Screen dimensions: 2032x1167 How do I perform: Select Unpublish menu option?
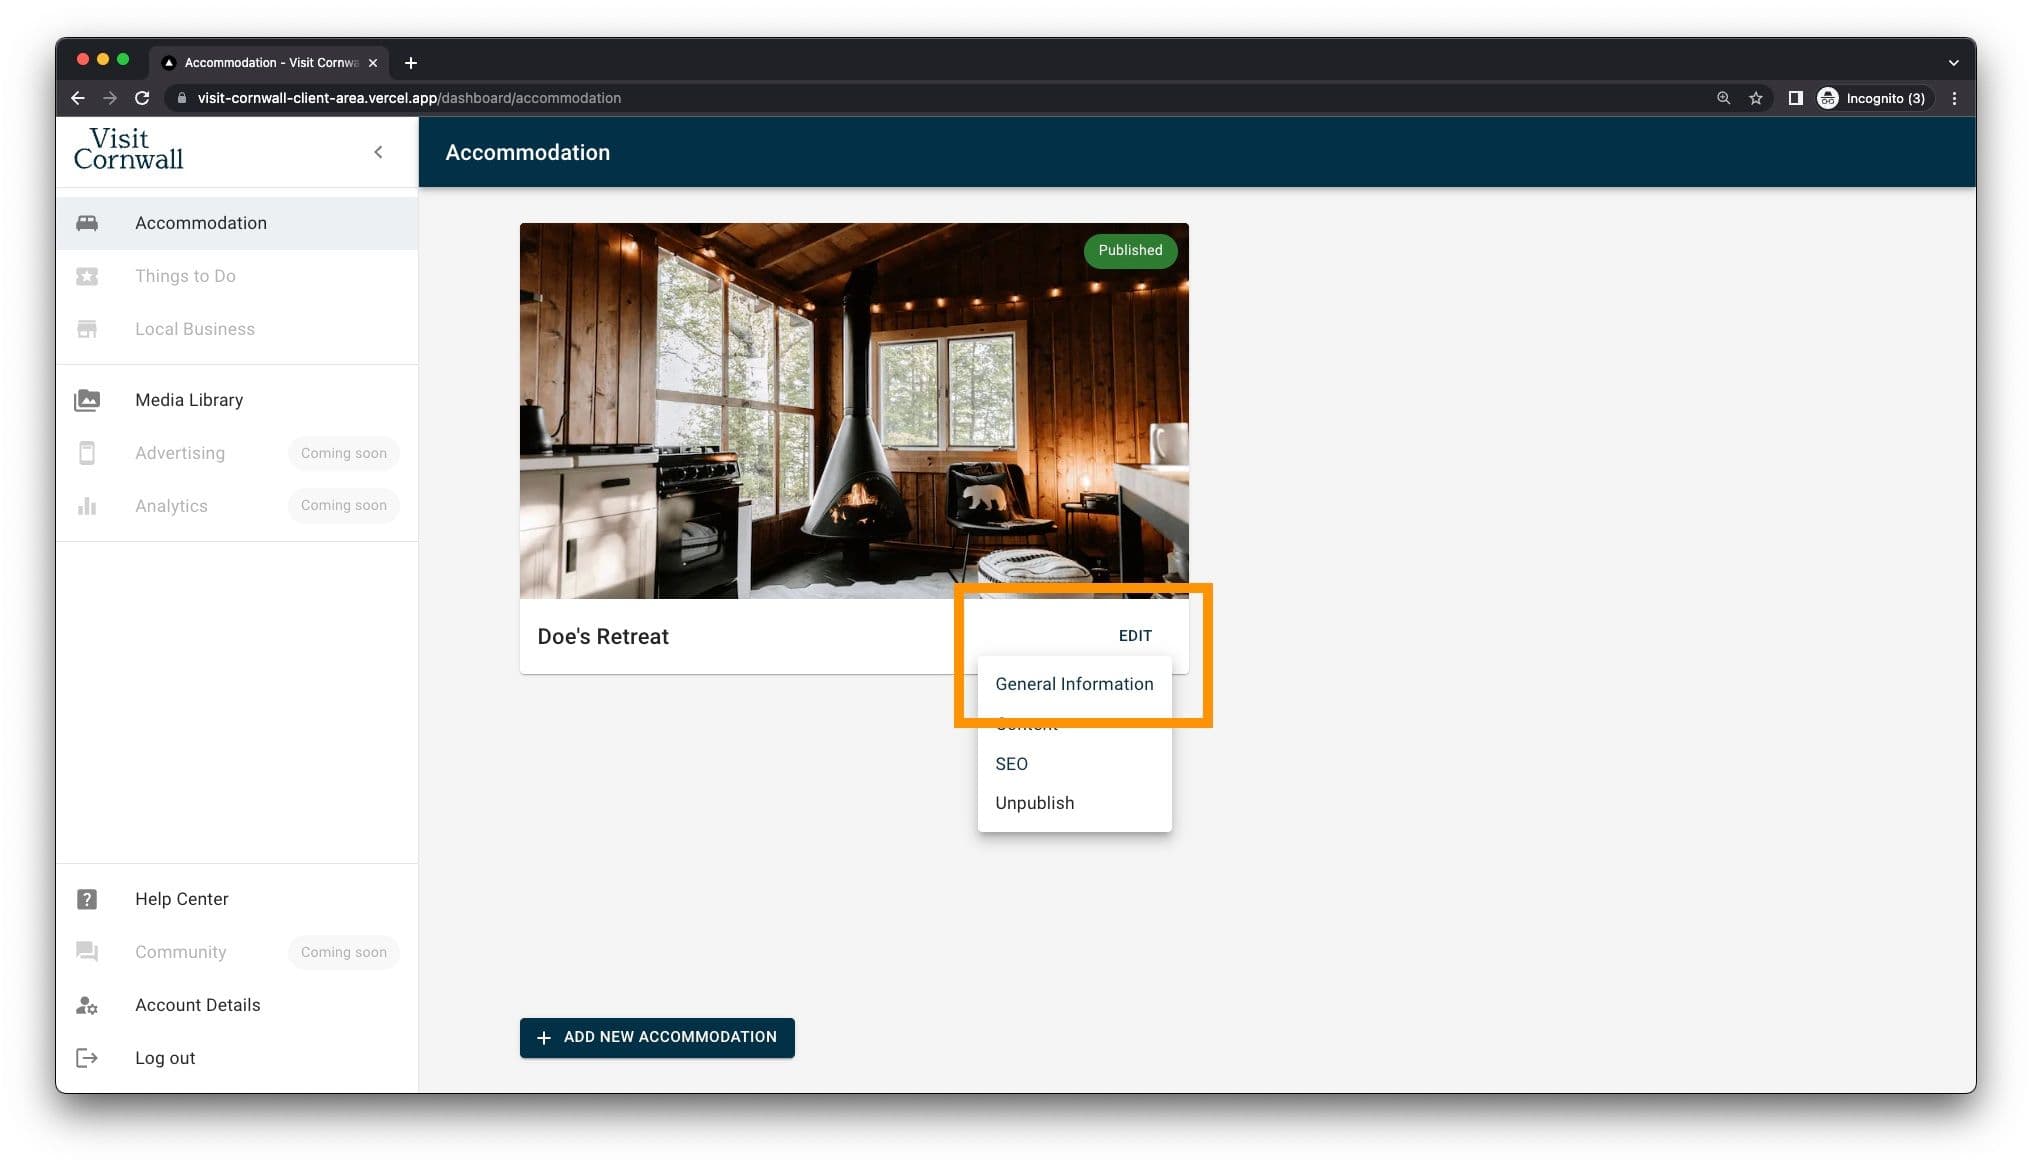(x=1034, y=803)
